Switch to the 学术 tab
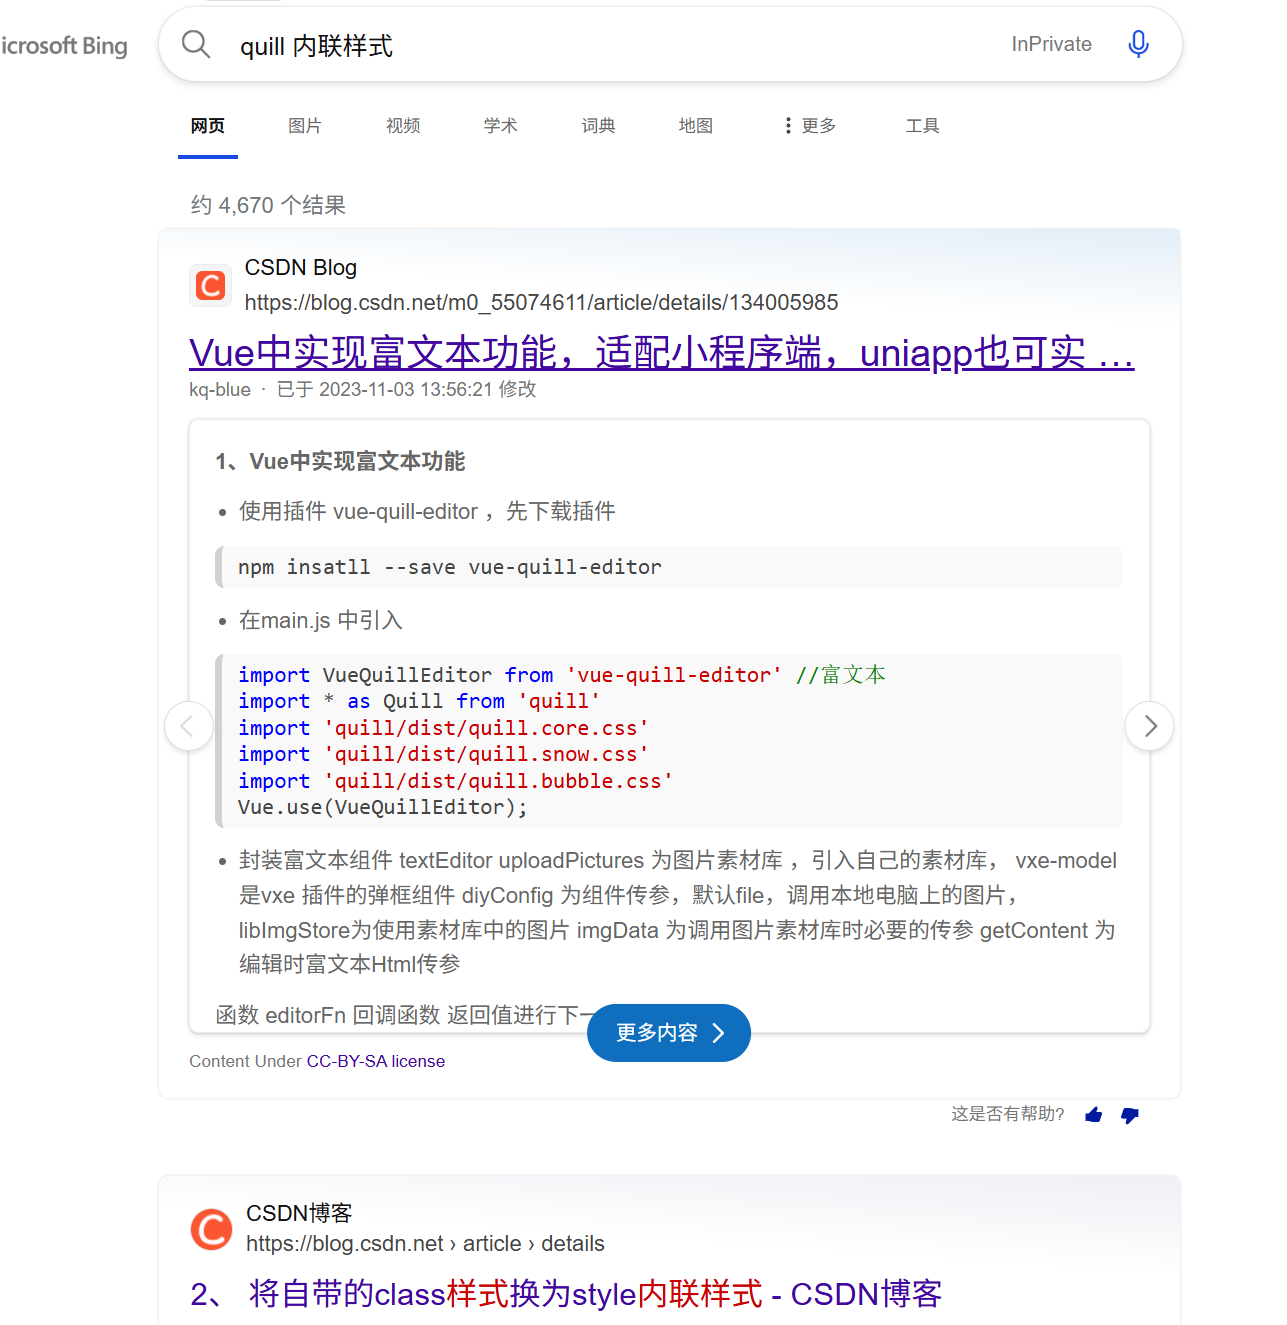1287x1325 pixels. (500, 125)
